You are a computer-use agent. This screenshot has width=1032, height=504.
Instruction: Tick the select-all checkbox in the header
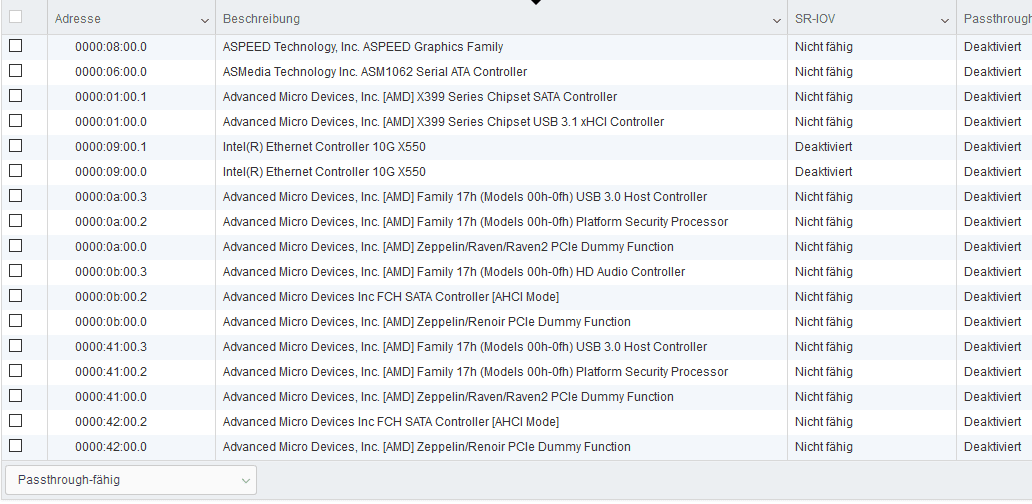coord(15,17)
